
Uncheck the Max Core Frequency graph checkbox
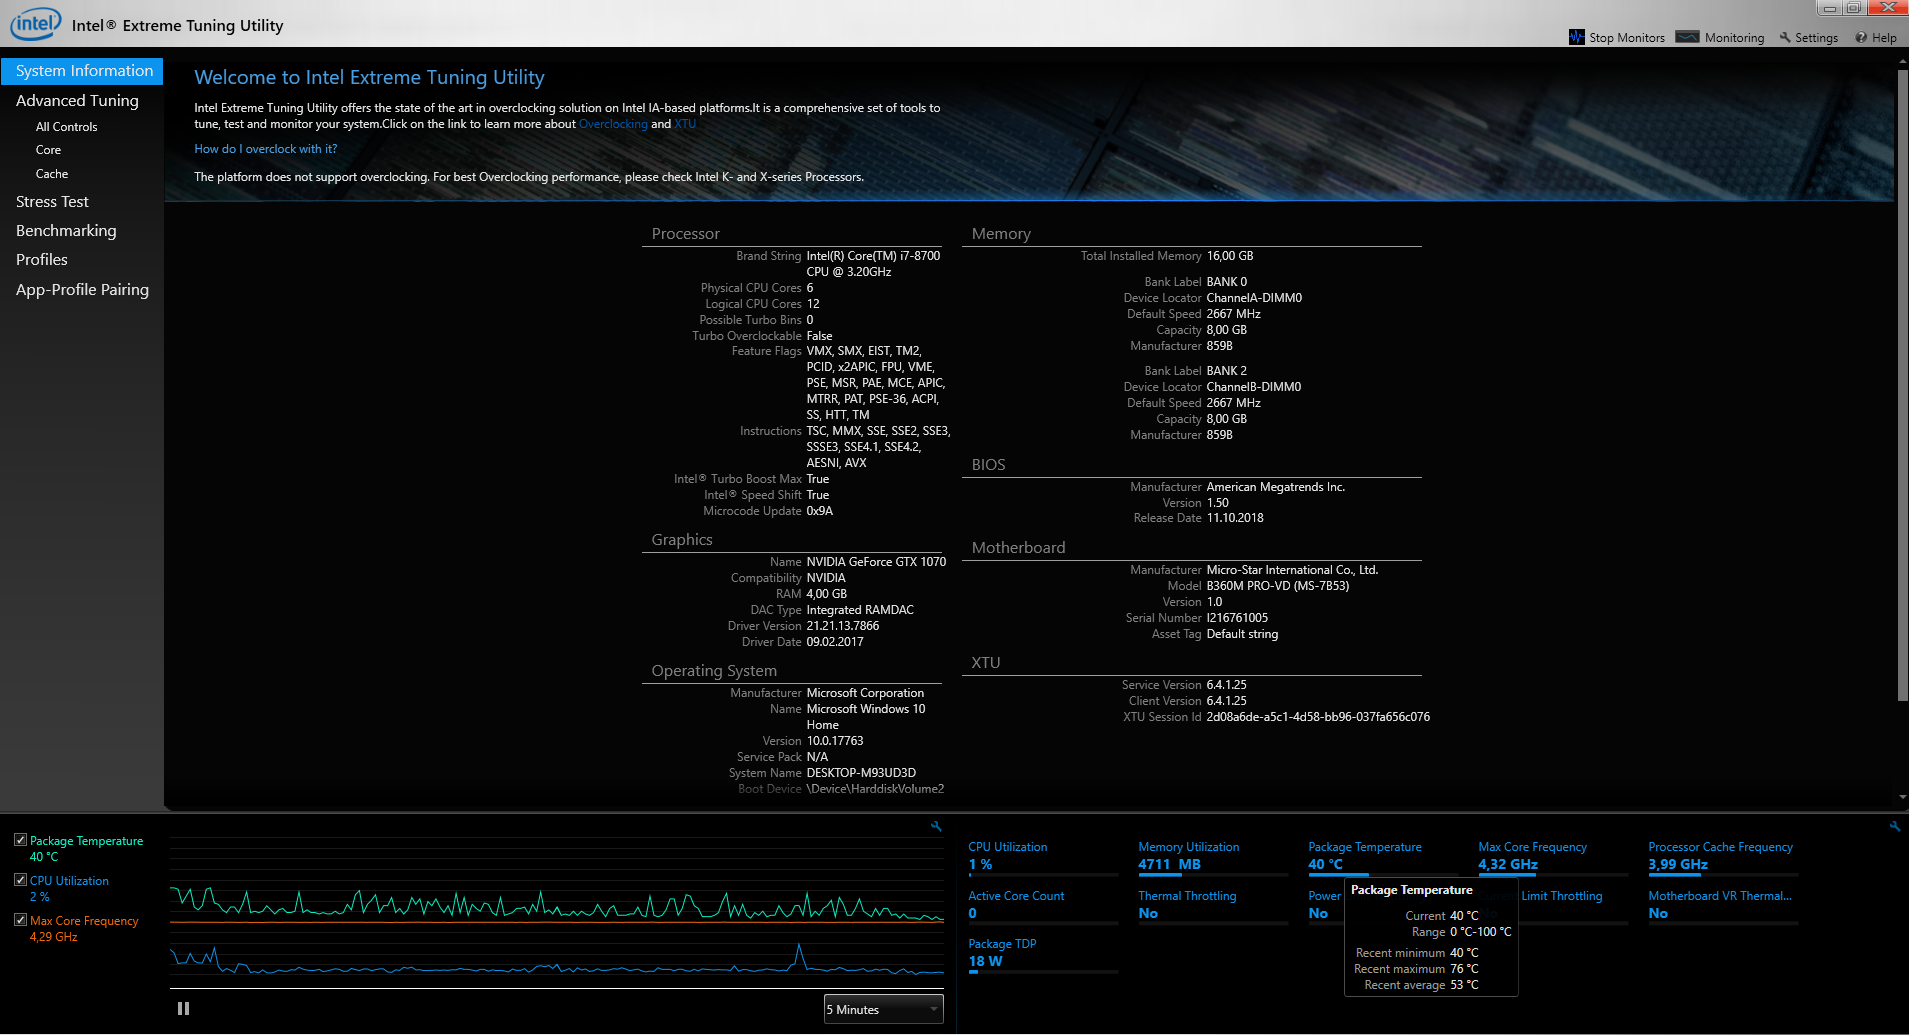click(20, 920)
